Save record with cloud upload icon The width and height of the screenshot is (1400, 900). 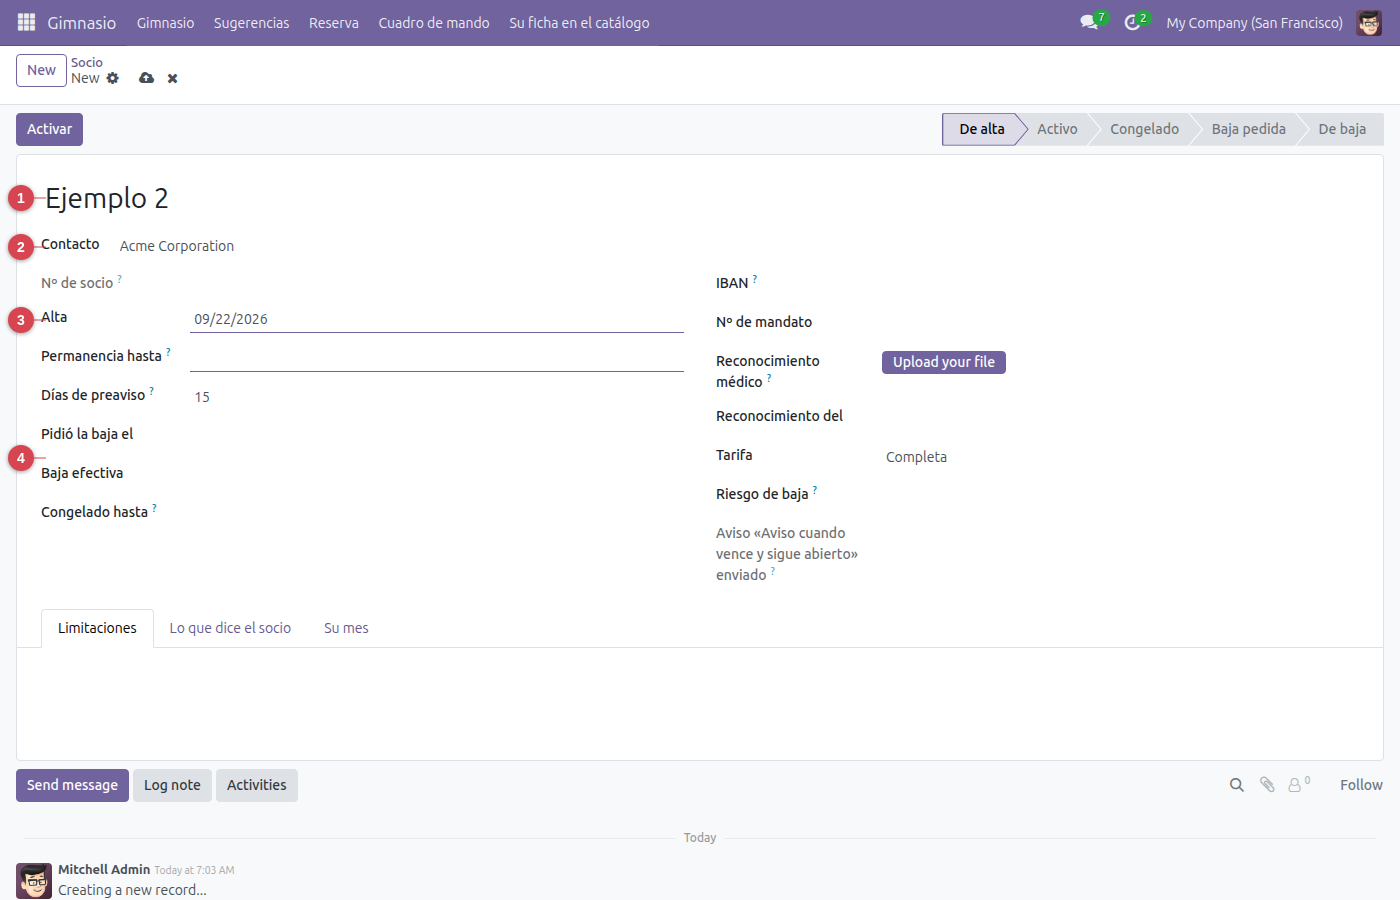point(147,78)
